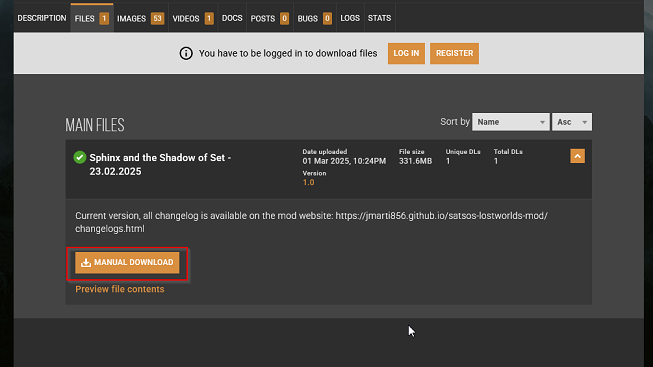Click the info circle icon

click(186, 53)
